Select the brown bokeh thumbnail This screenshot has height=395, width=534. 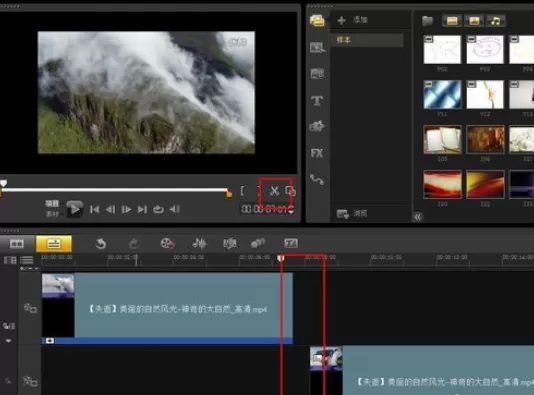485,140
